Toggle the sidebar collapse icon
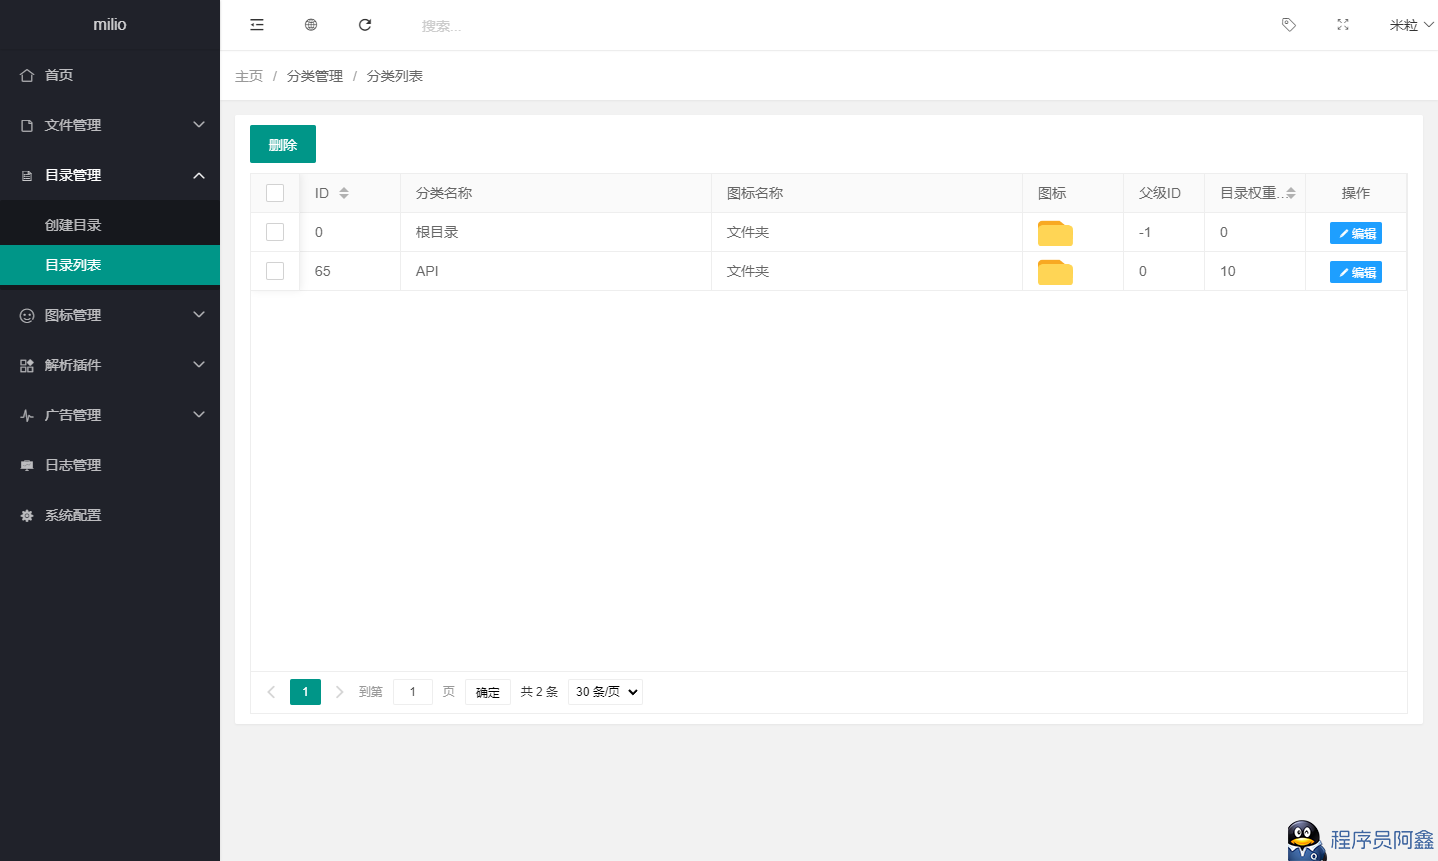Image resolution: width=1438 pixels, height=861 pixels. [x=257, y=25]
